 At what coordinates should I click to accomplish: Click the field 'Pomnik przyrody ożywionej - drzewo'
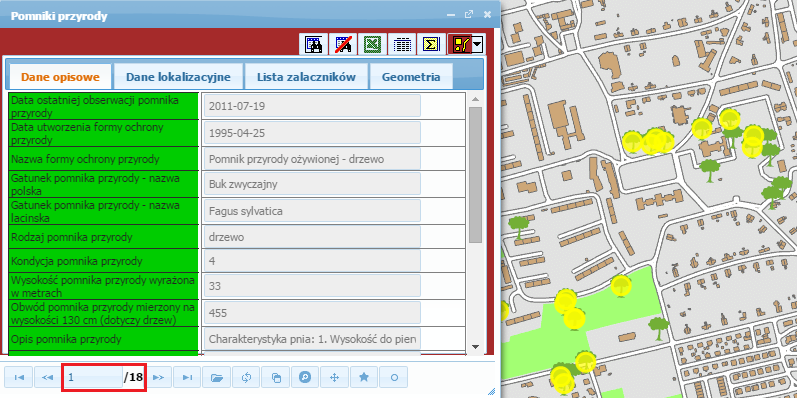pos(312,159)
